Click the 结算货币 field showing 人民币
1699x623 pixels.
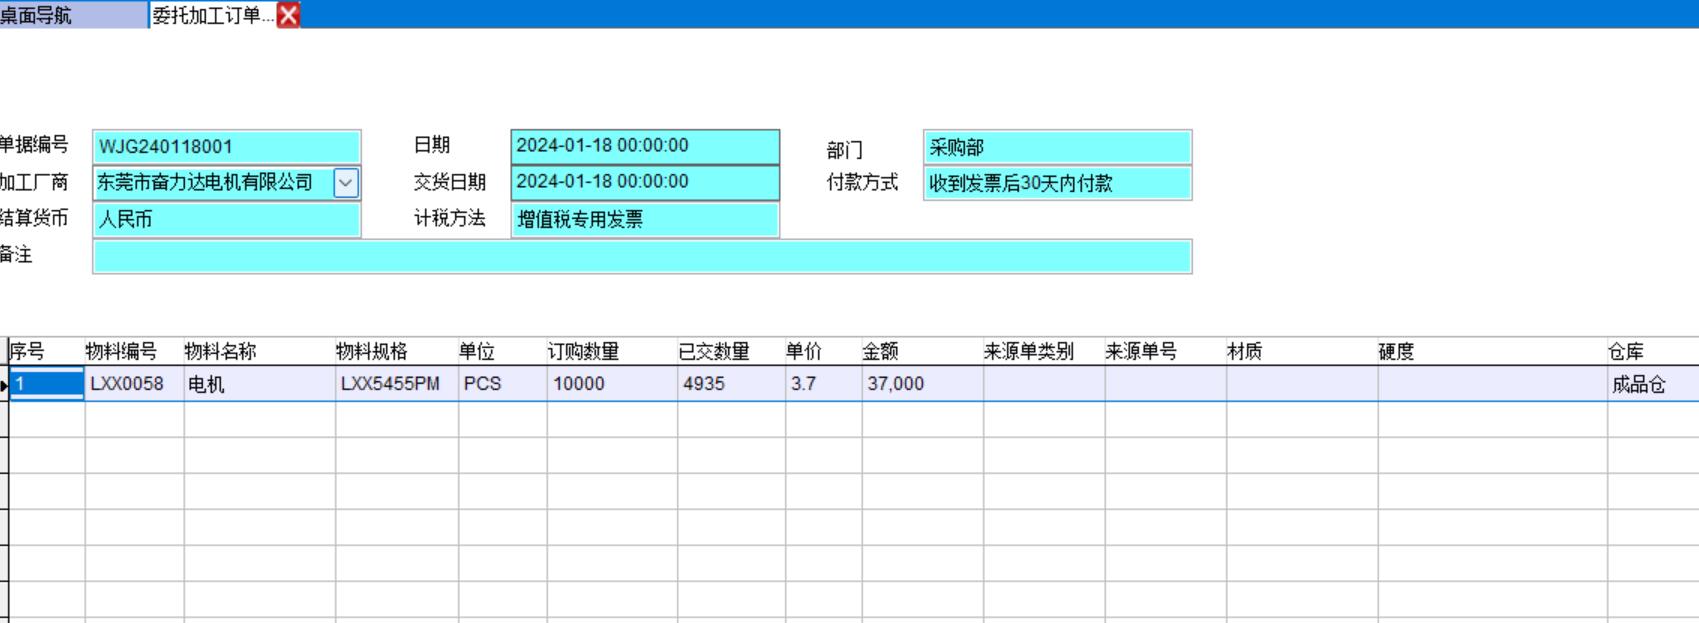click(226, 219)
